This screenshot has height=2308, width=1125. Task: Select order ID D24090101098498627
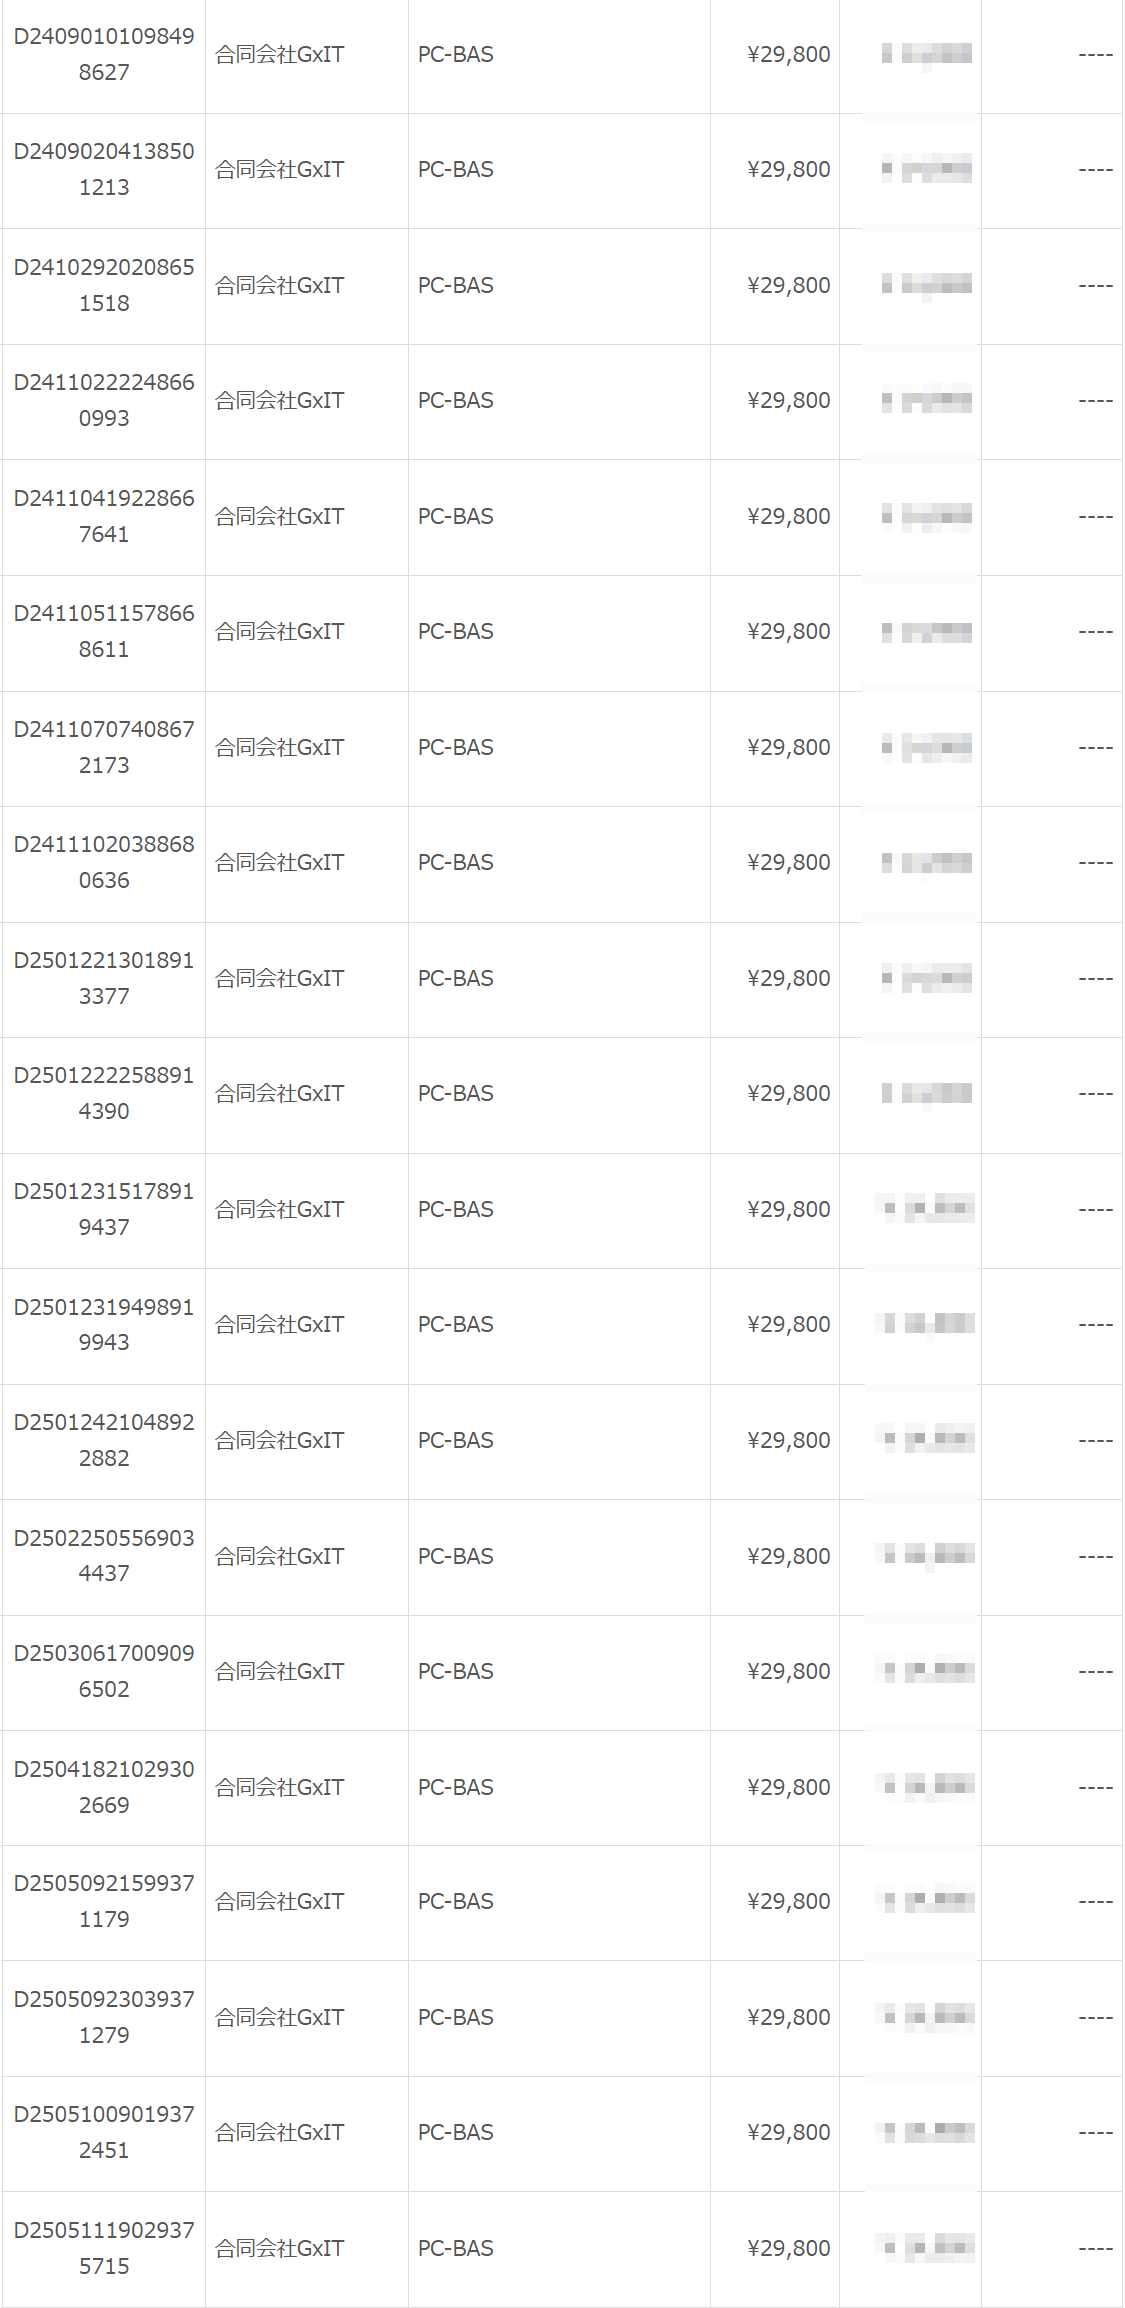[104, 54]
